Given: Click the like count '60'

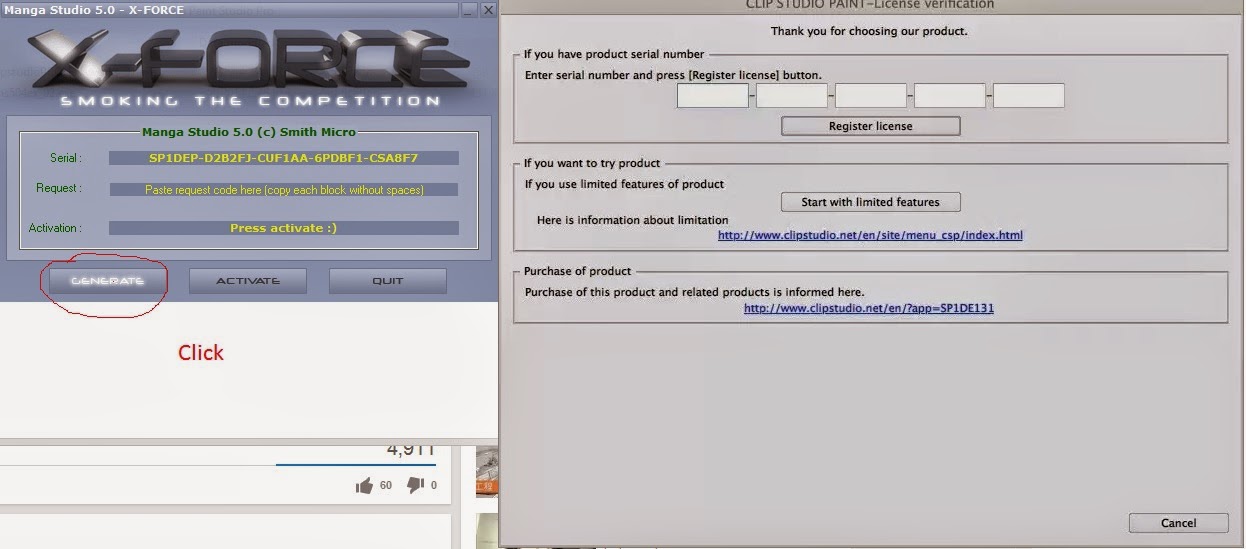Looking at the screenshot, I should pos(386,486).
